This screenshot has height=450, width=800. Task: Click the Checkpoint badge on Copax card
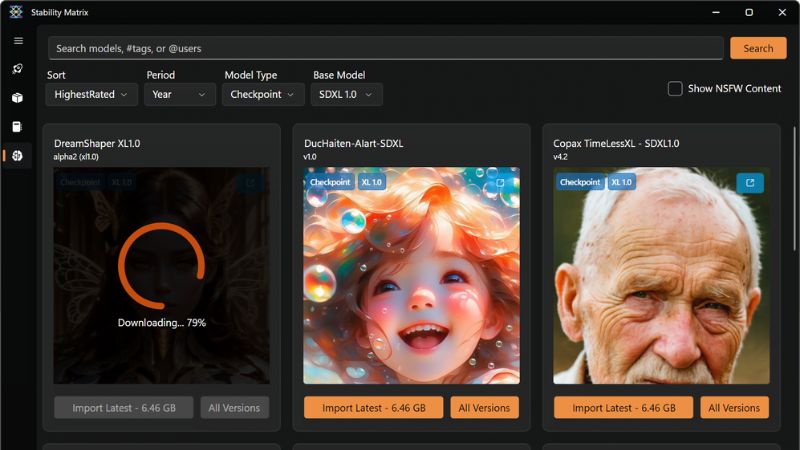[580, 182]
